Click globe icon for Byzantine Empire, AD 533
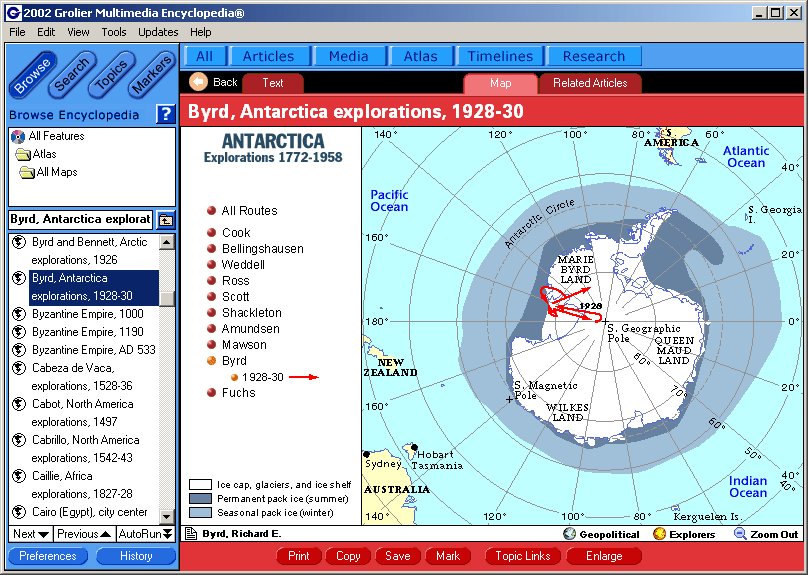 [x=19, y=350]
